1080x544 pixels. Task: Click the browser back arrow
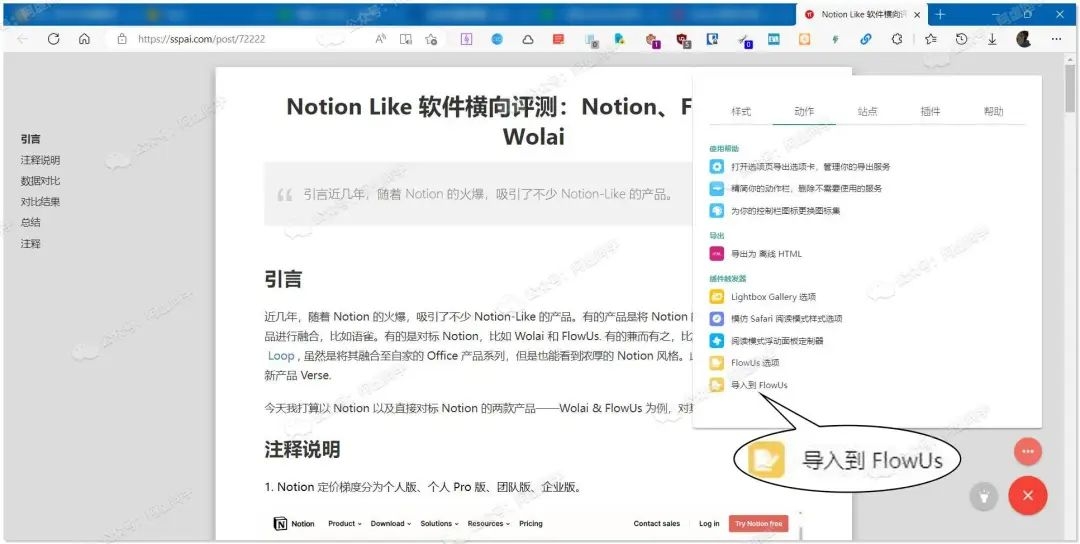click(23, 39)
